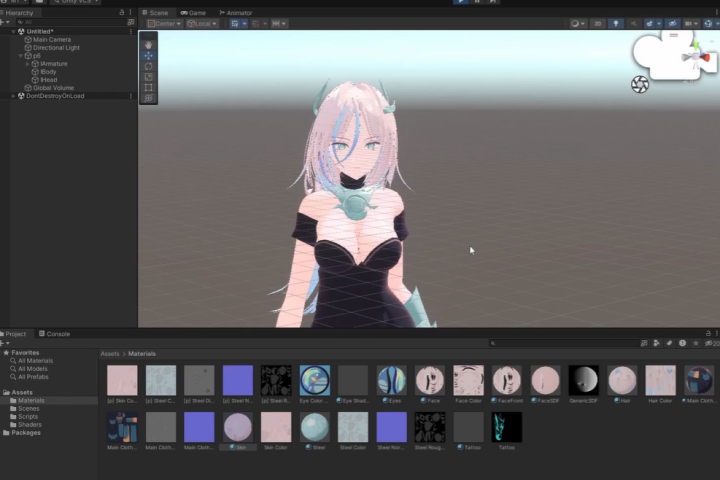Select the Rect tool
This screenshot has width=720, height=480.
point(148,87)
